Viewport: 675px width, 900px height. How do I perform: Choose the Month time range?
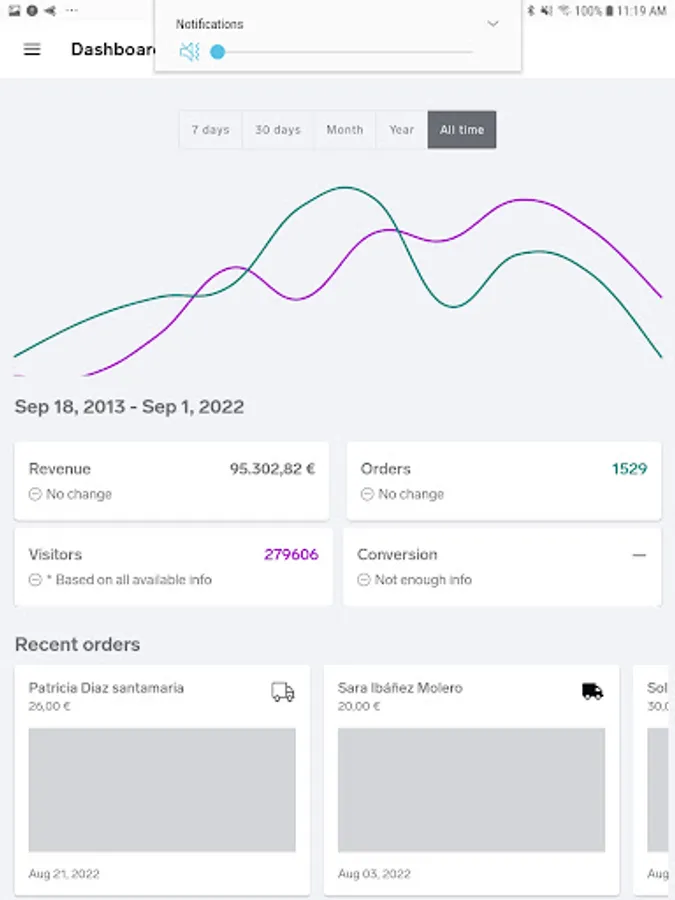pos(345,130)
